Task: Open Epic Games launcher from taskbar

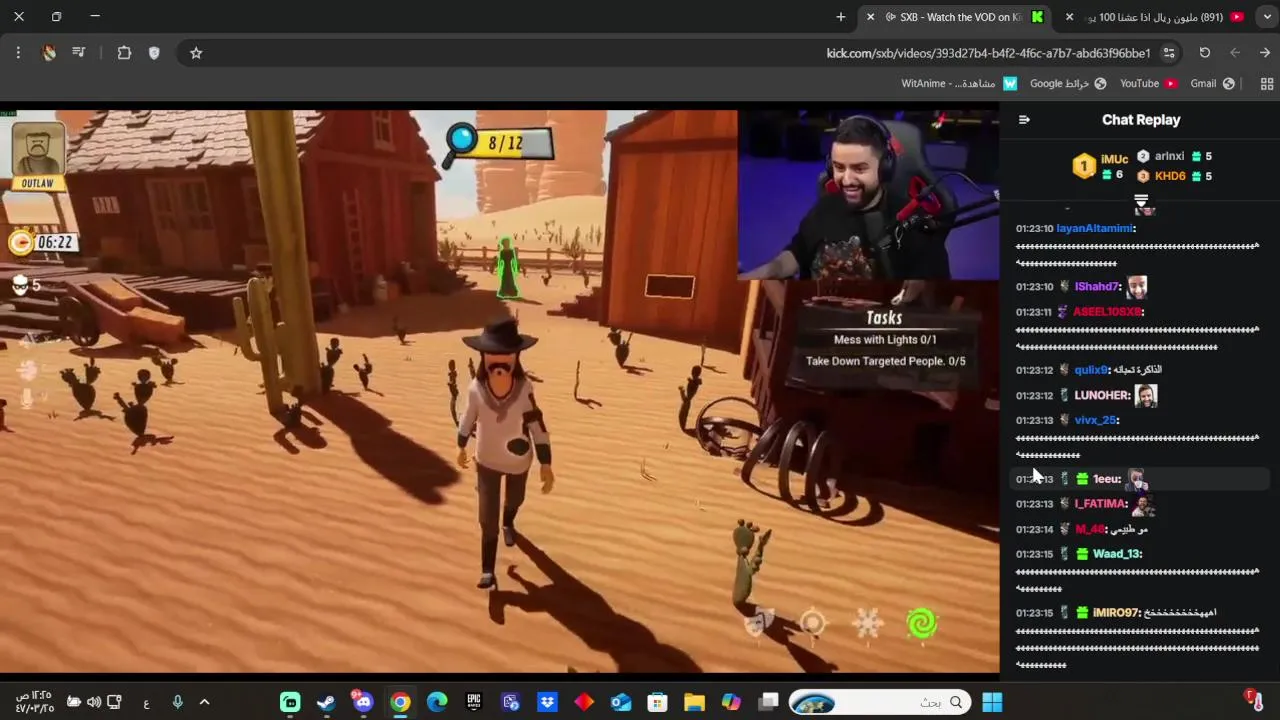Action: coord(474,703)
